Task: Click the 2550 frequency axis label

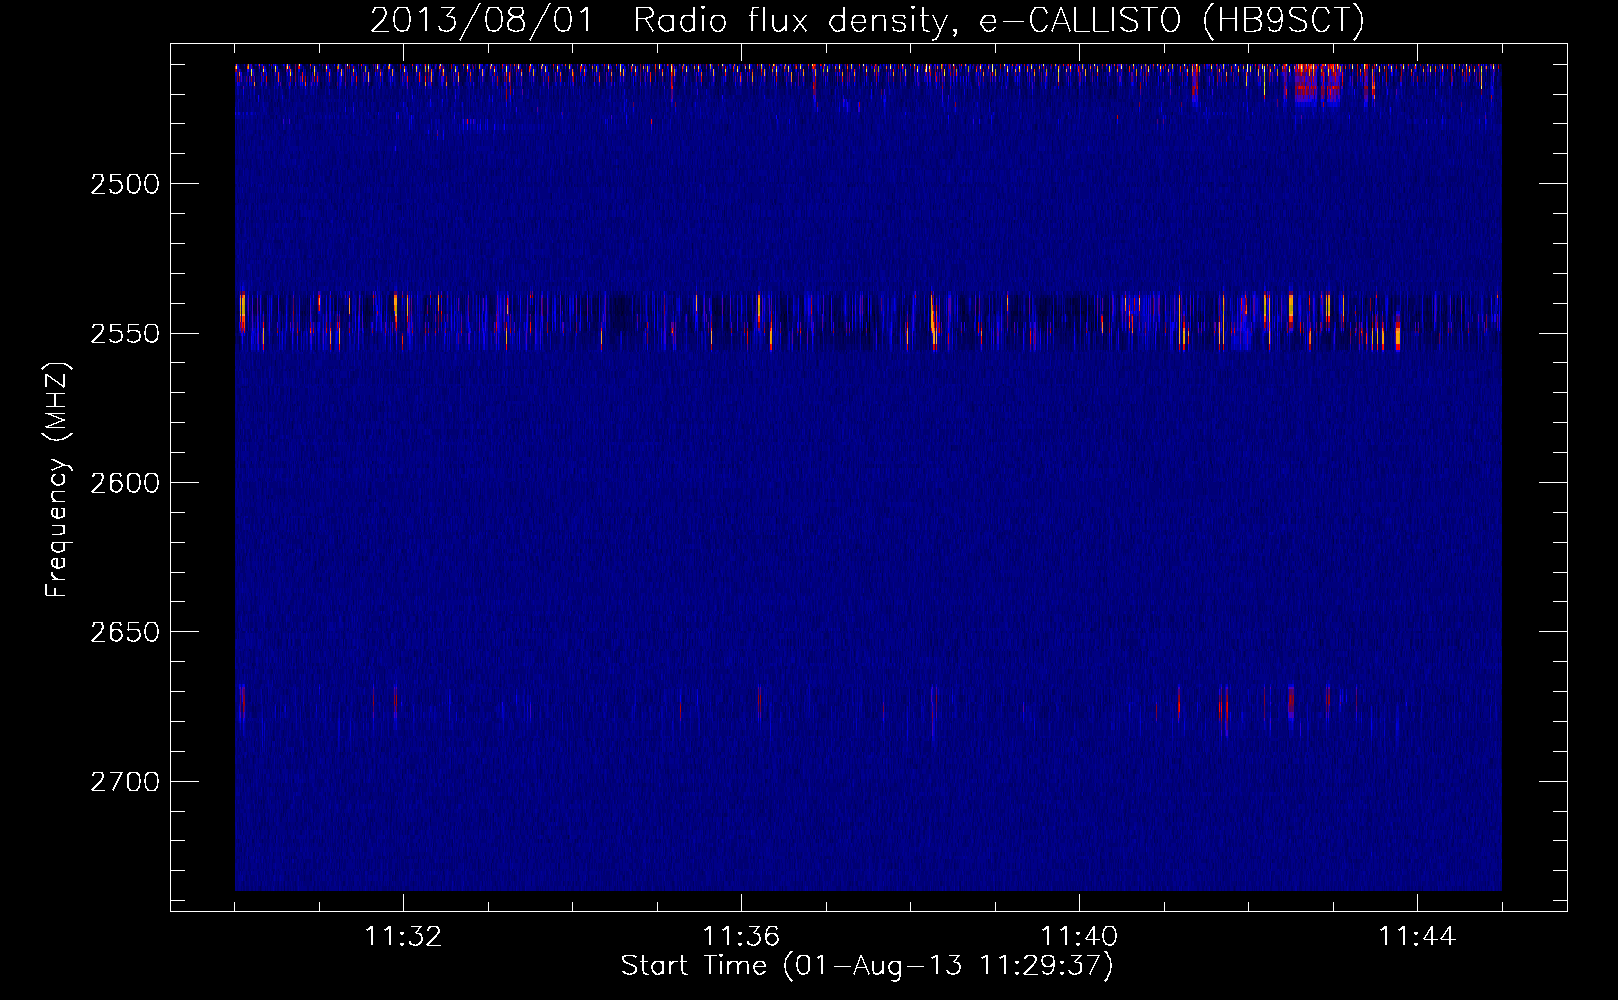Action: pos(125,333)
